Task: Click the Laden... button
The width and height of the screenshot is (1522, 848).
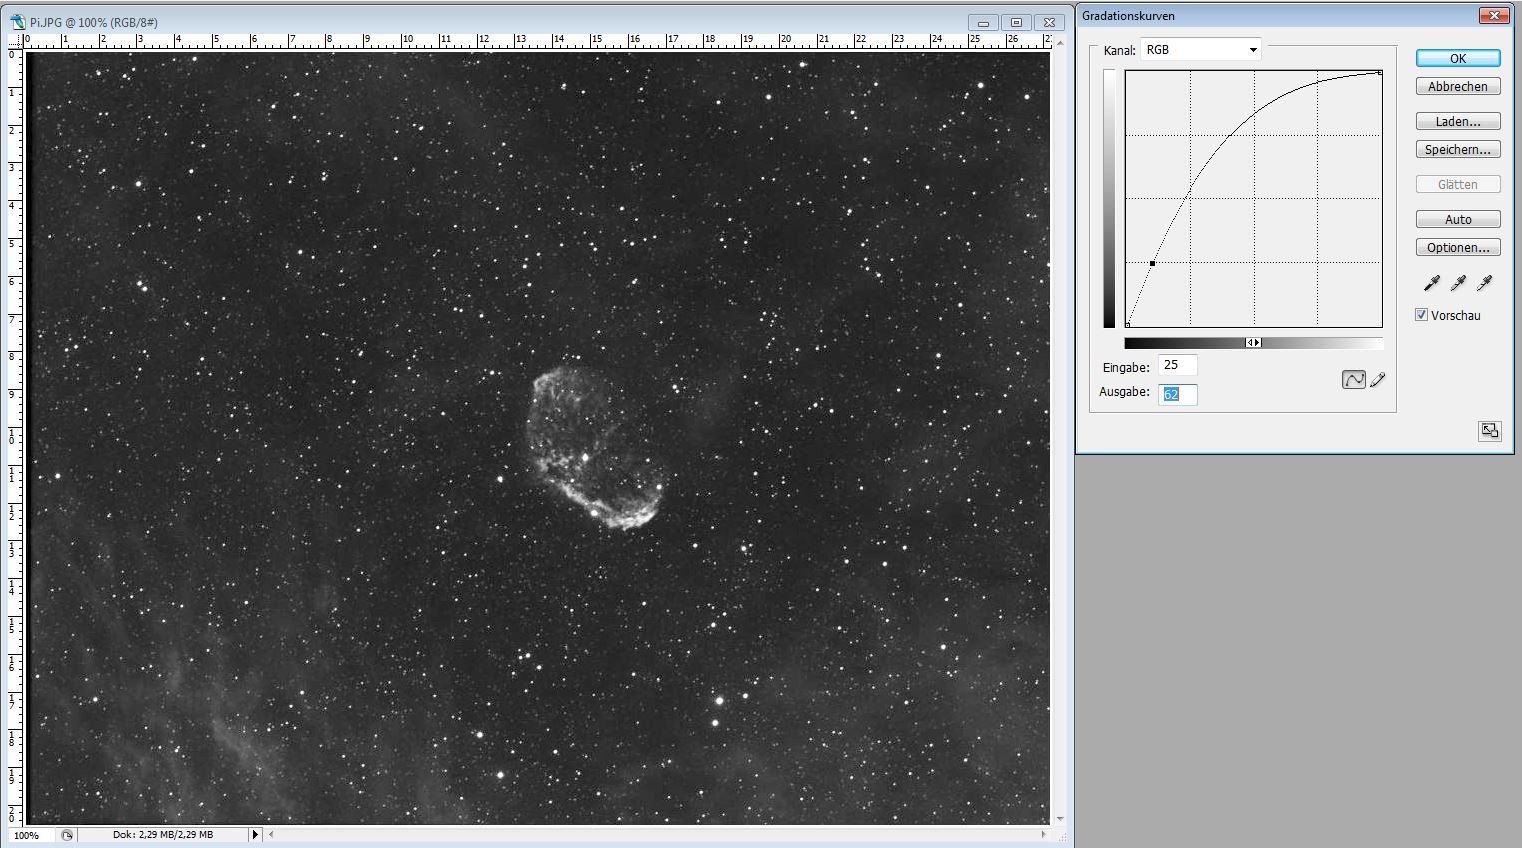Action: (x=1457, y=122)
